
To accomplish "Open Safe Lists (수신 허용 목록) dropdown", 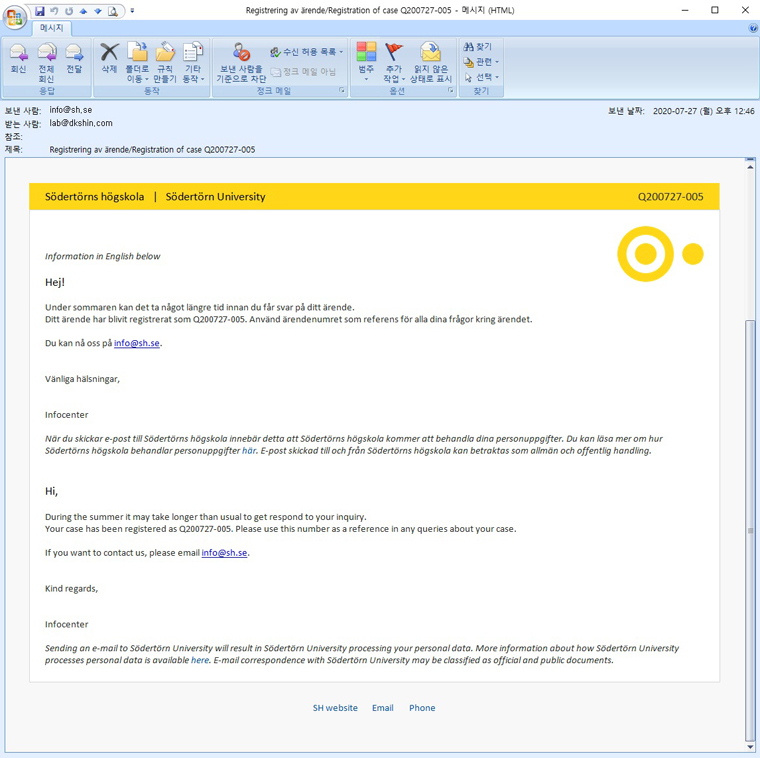I will click(x=306, y=51).
